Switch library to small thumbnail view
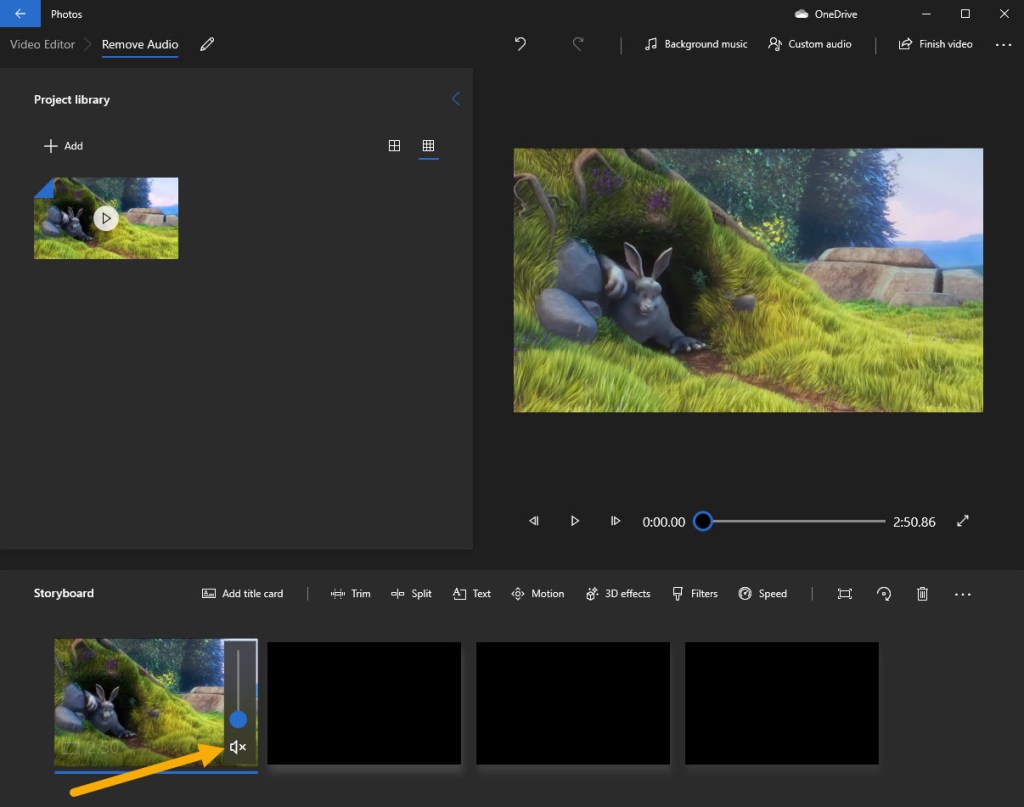1024x807 pixels. pos(428,146)
